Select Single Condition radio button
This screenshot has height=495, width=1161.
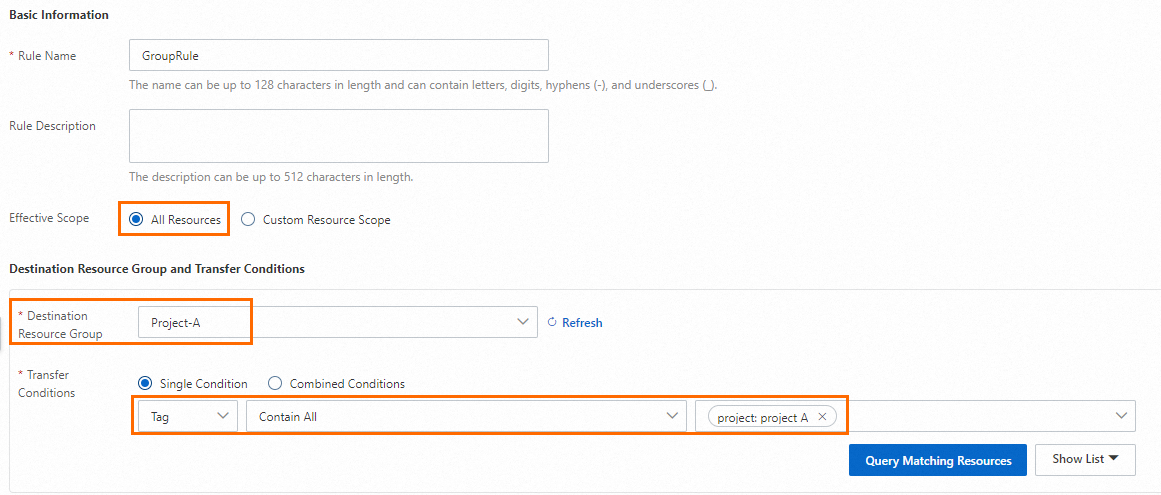pyautogui.click(x=145, y=384)
